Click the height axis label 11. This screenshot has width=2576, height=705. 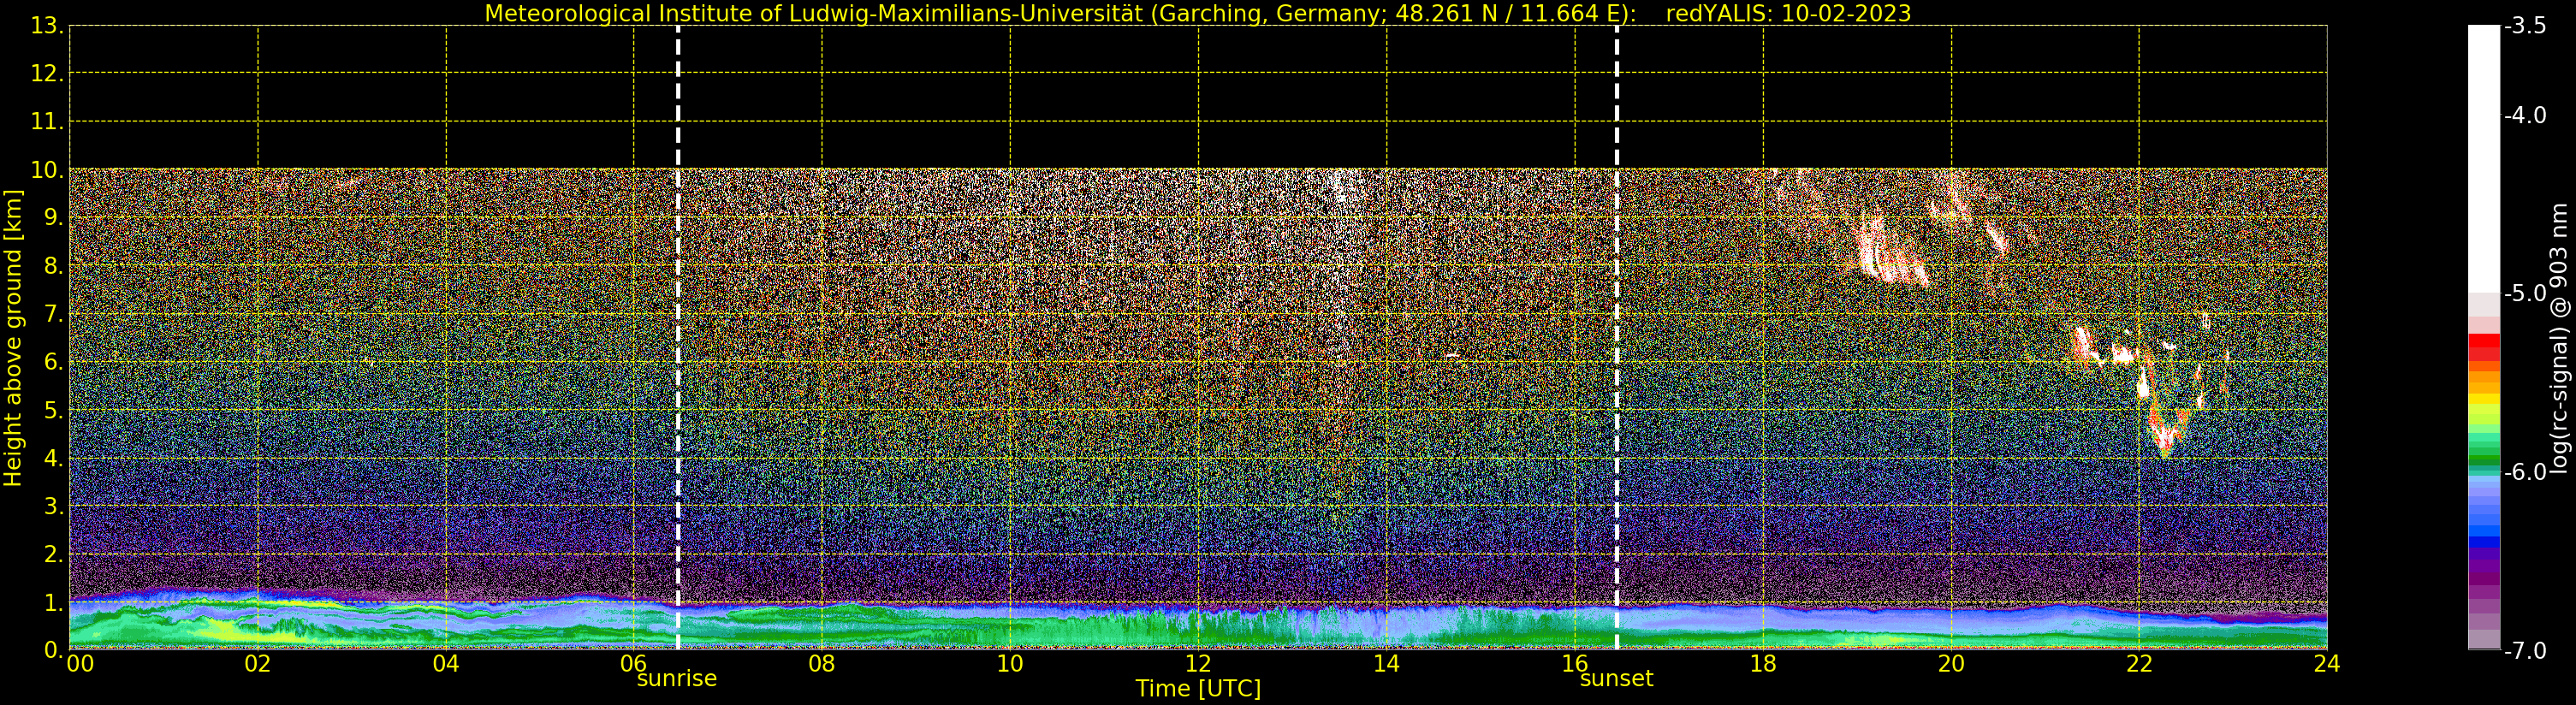coord(46,122)
